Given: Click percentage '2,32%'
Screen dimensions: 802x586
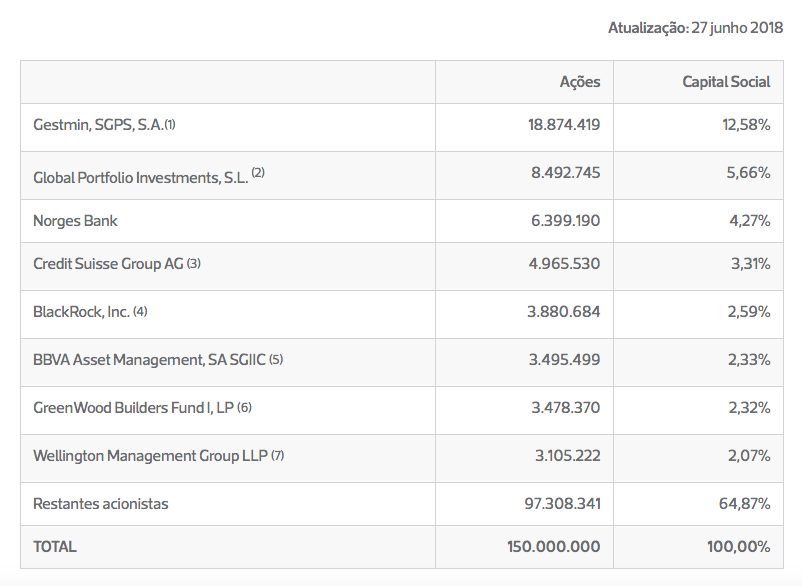Looking at the screenshot, I should tap(749, 408).
